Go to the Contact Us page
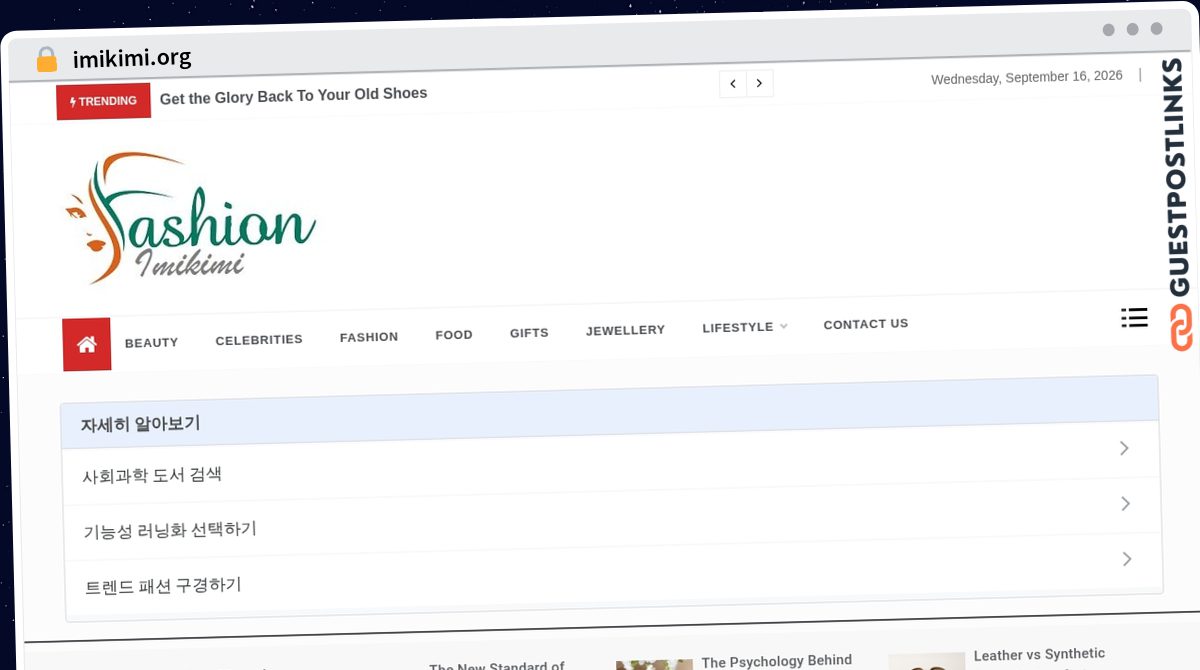The image size is (1200, 670). pyautogui.click(x=866, y=324)
